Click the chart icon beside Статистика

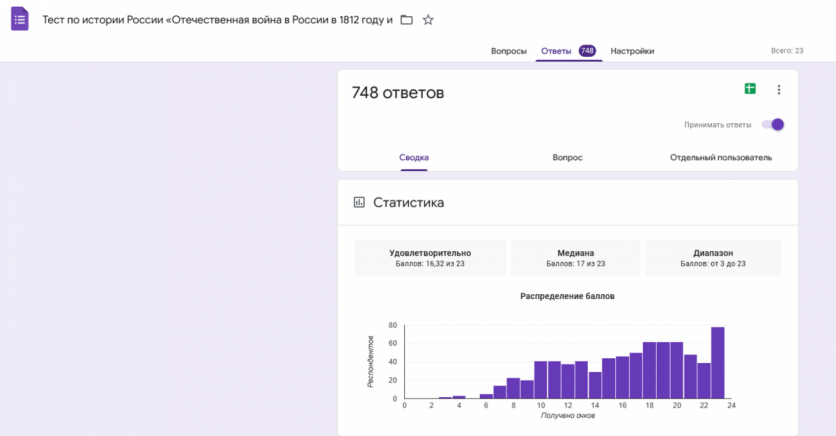pyautogui.click(x=359, y=202)
